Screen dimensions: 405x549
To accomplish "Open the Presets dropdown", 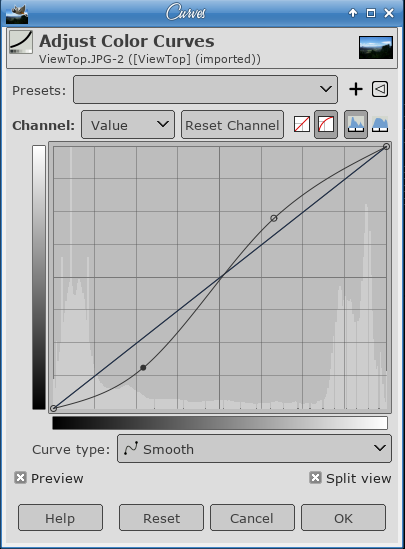I will (x=205, y=90).
